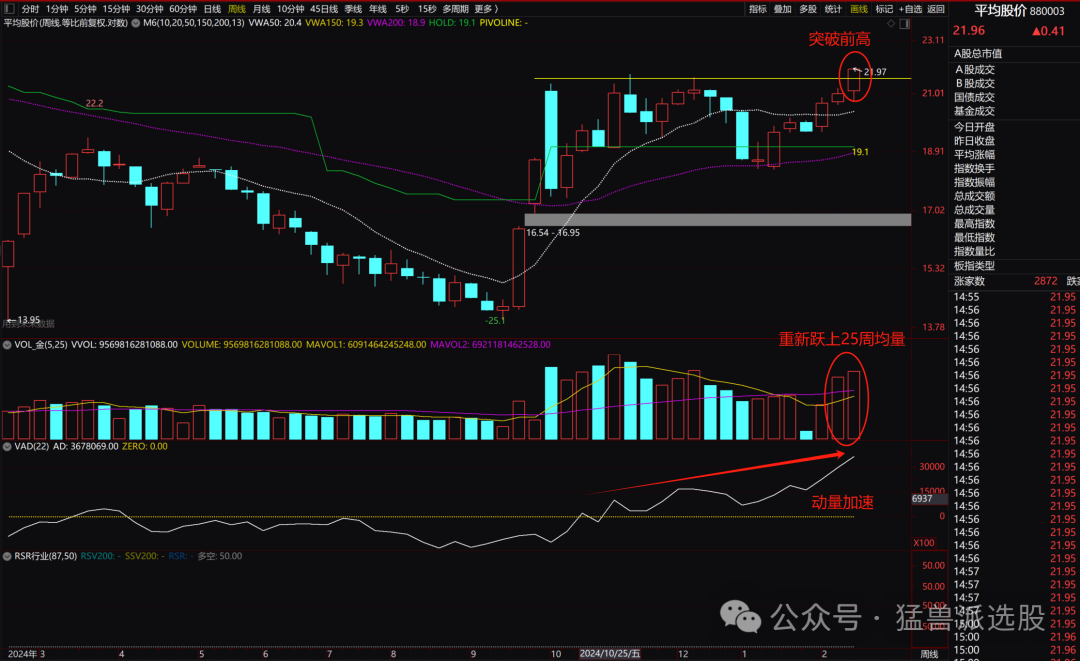Switch to 10分钟 timeframe
The image size is (1080, 661).
click(x=291, y=9)
